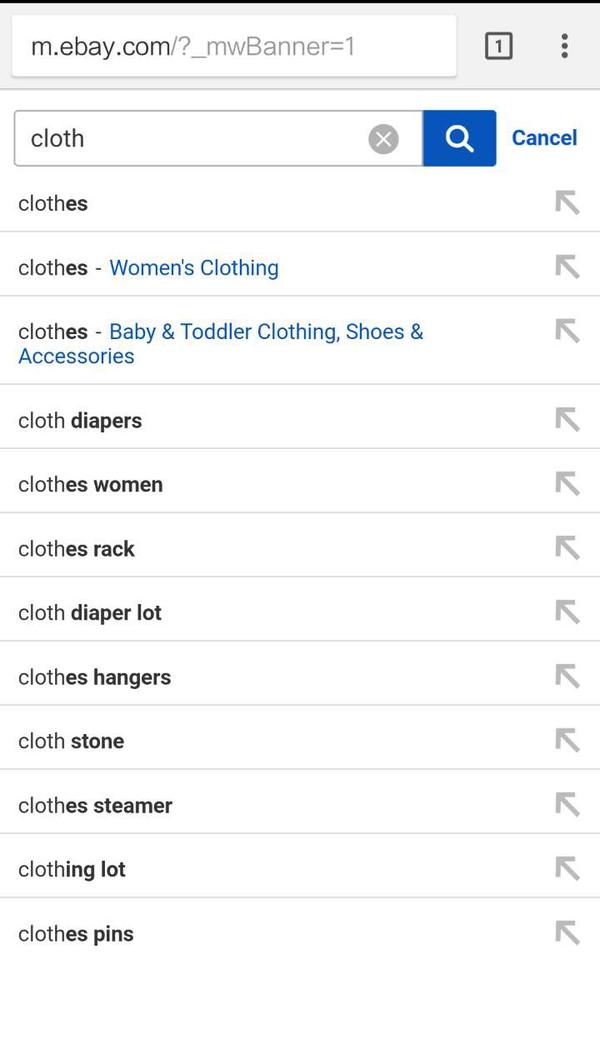Cancel the search

(544, 138)
